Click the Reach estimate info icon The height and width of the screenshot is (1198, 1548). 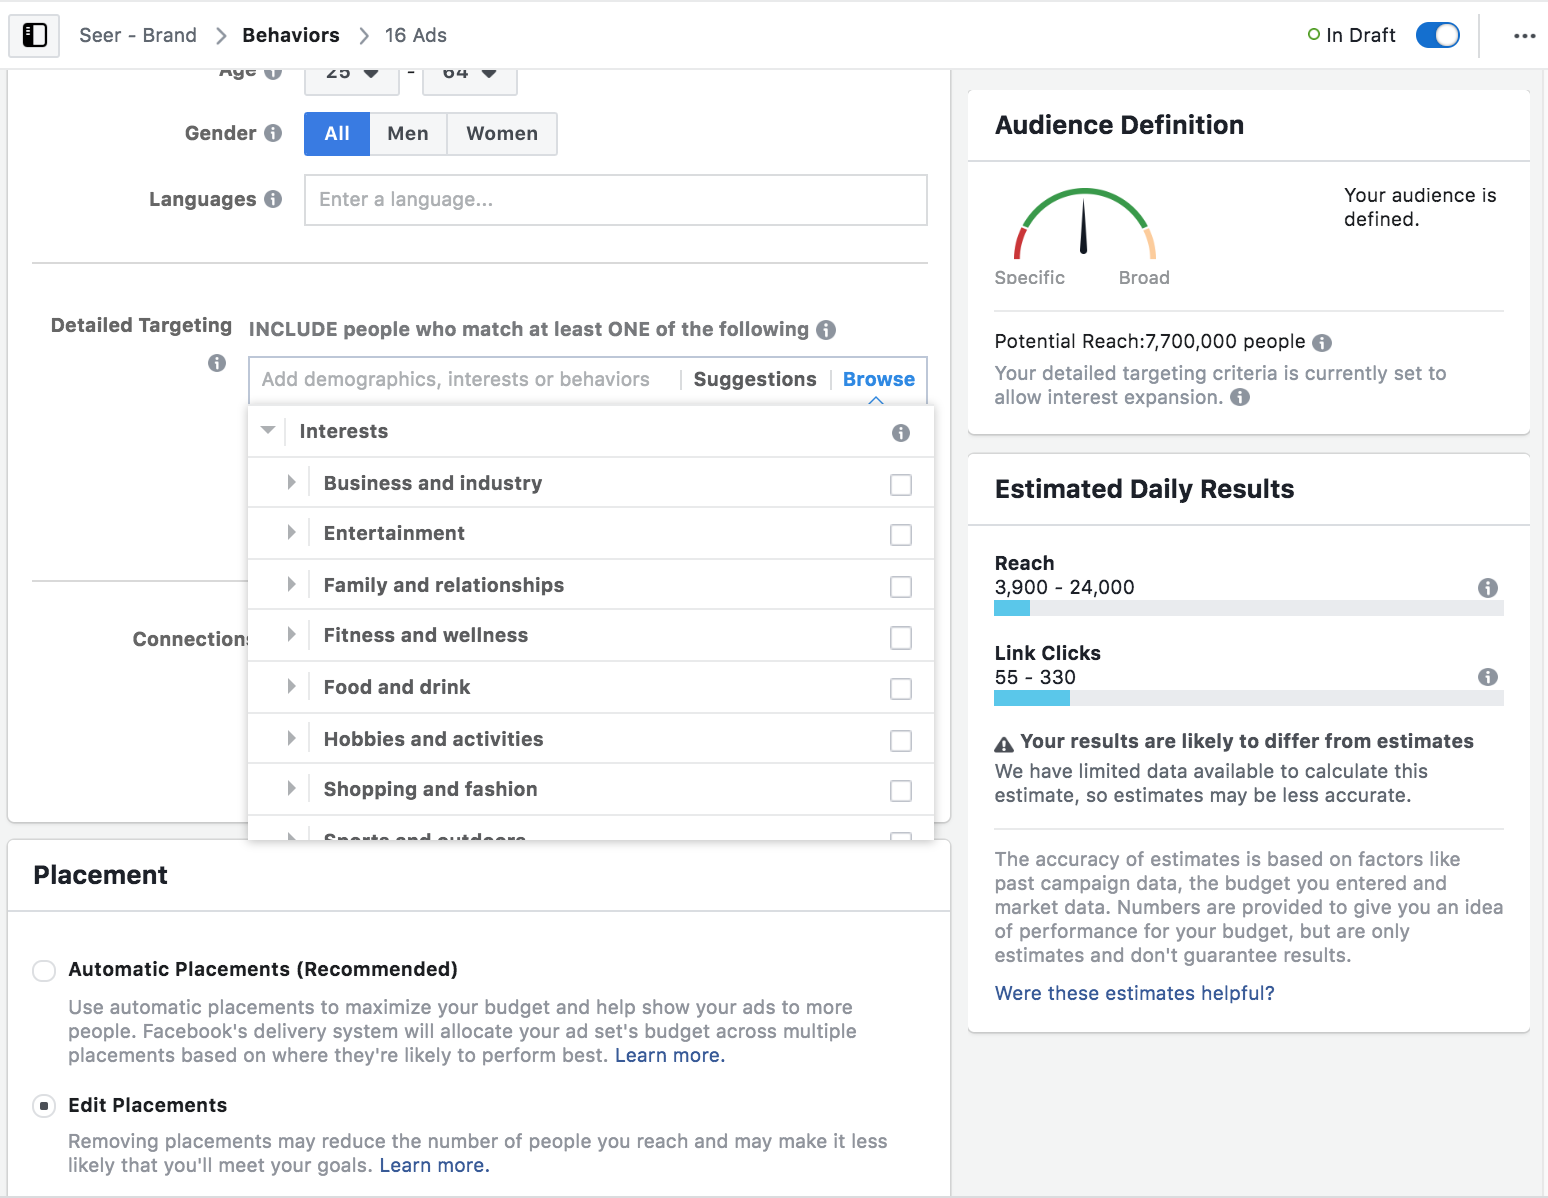pos(1488,588)
